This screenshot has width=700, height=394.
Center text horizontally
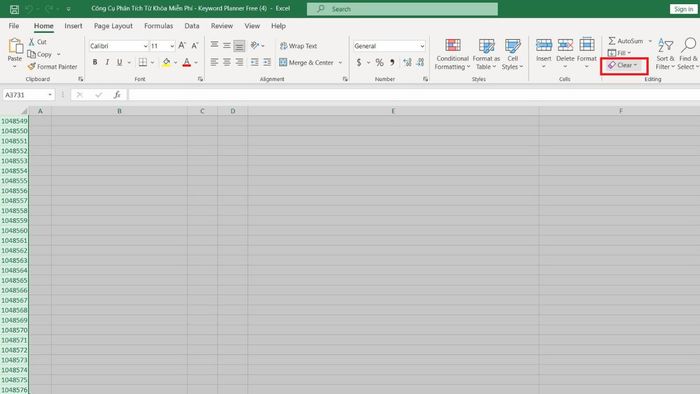(x=227, y=62)
